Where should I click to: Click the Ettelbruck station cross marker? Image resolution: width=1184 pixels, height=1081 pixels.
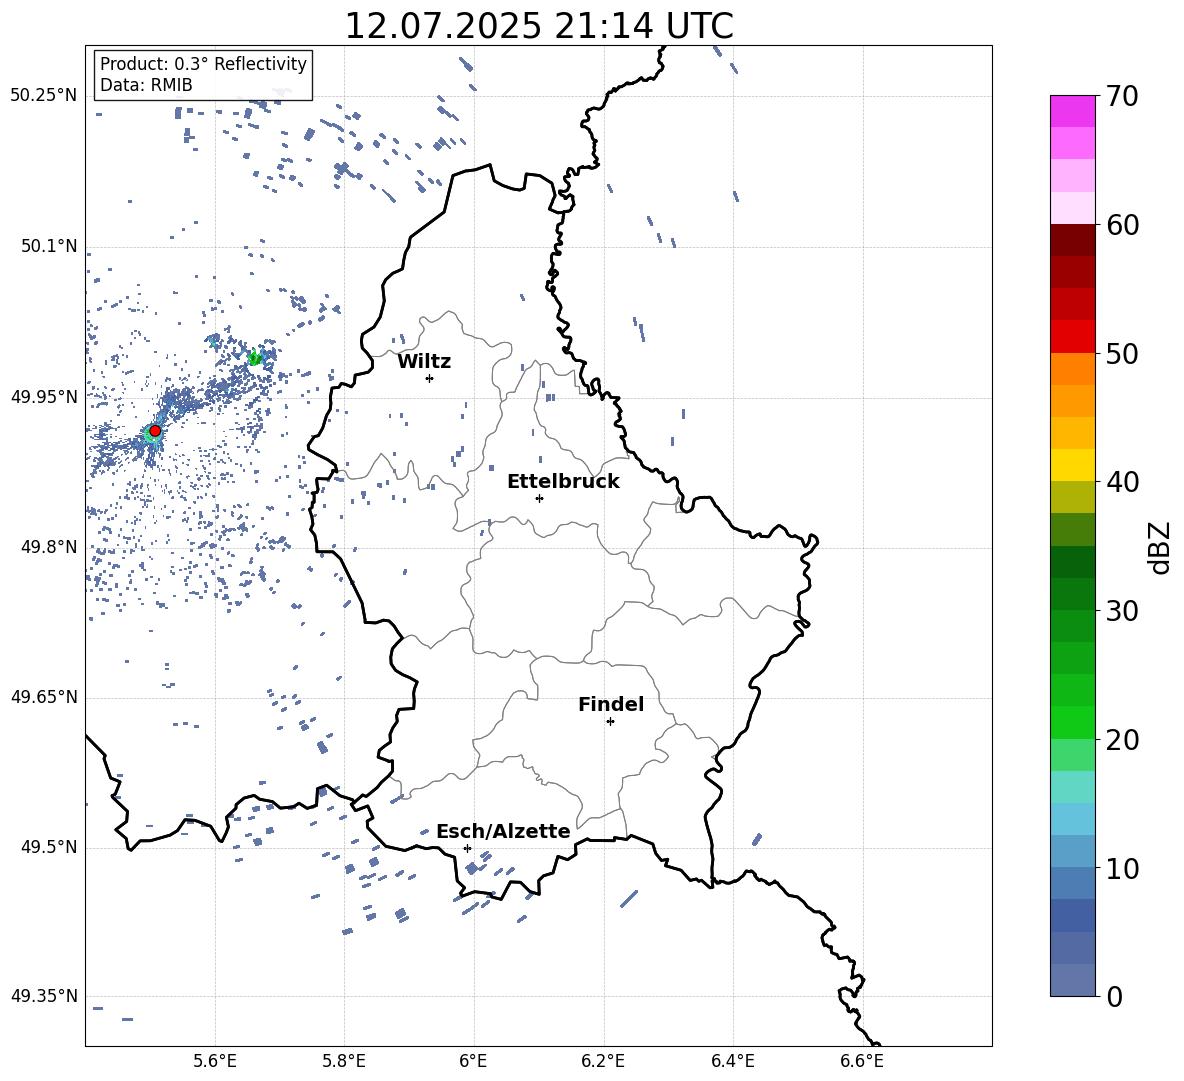(x=539, y=498)
